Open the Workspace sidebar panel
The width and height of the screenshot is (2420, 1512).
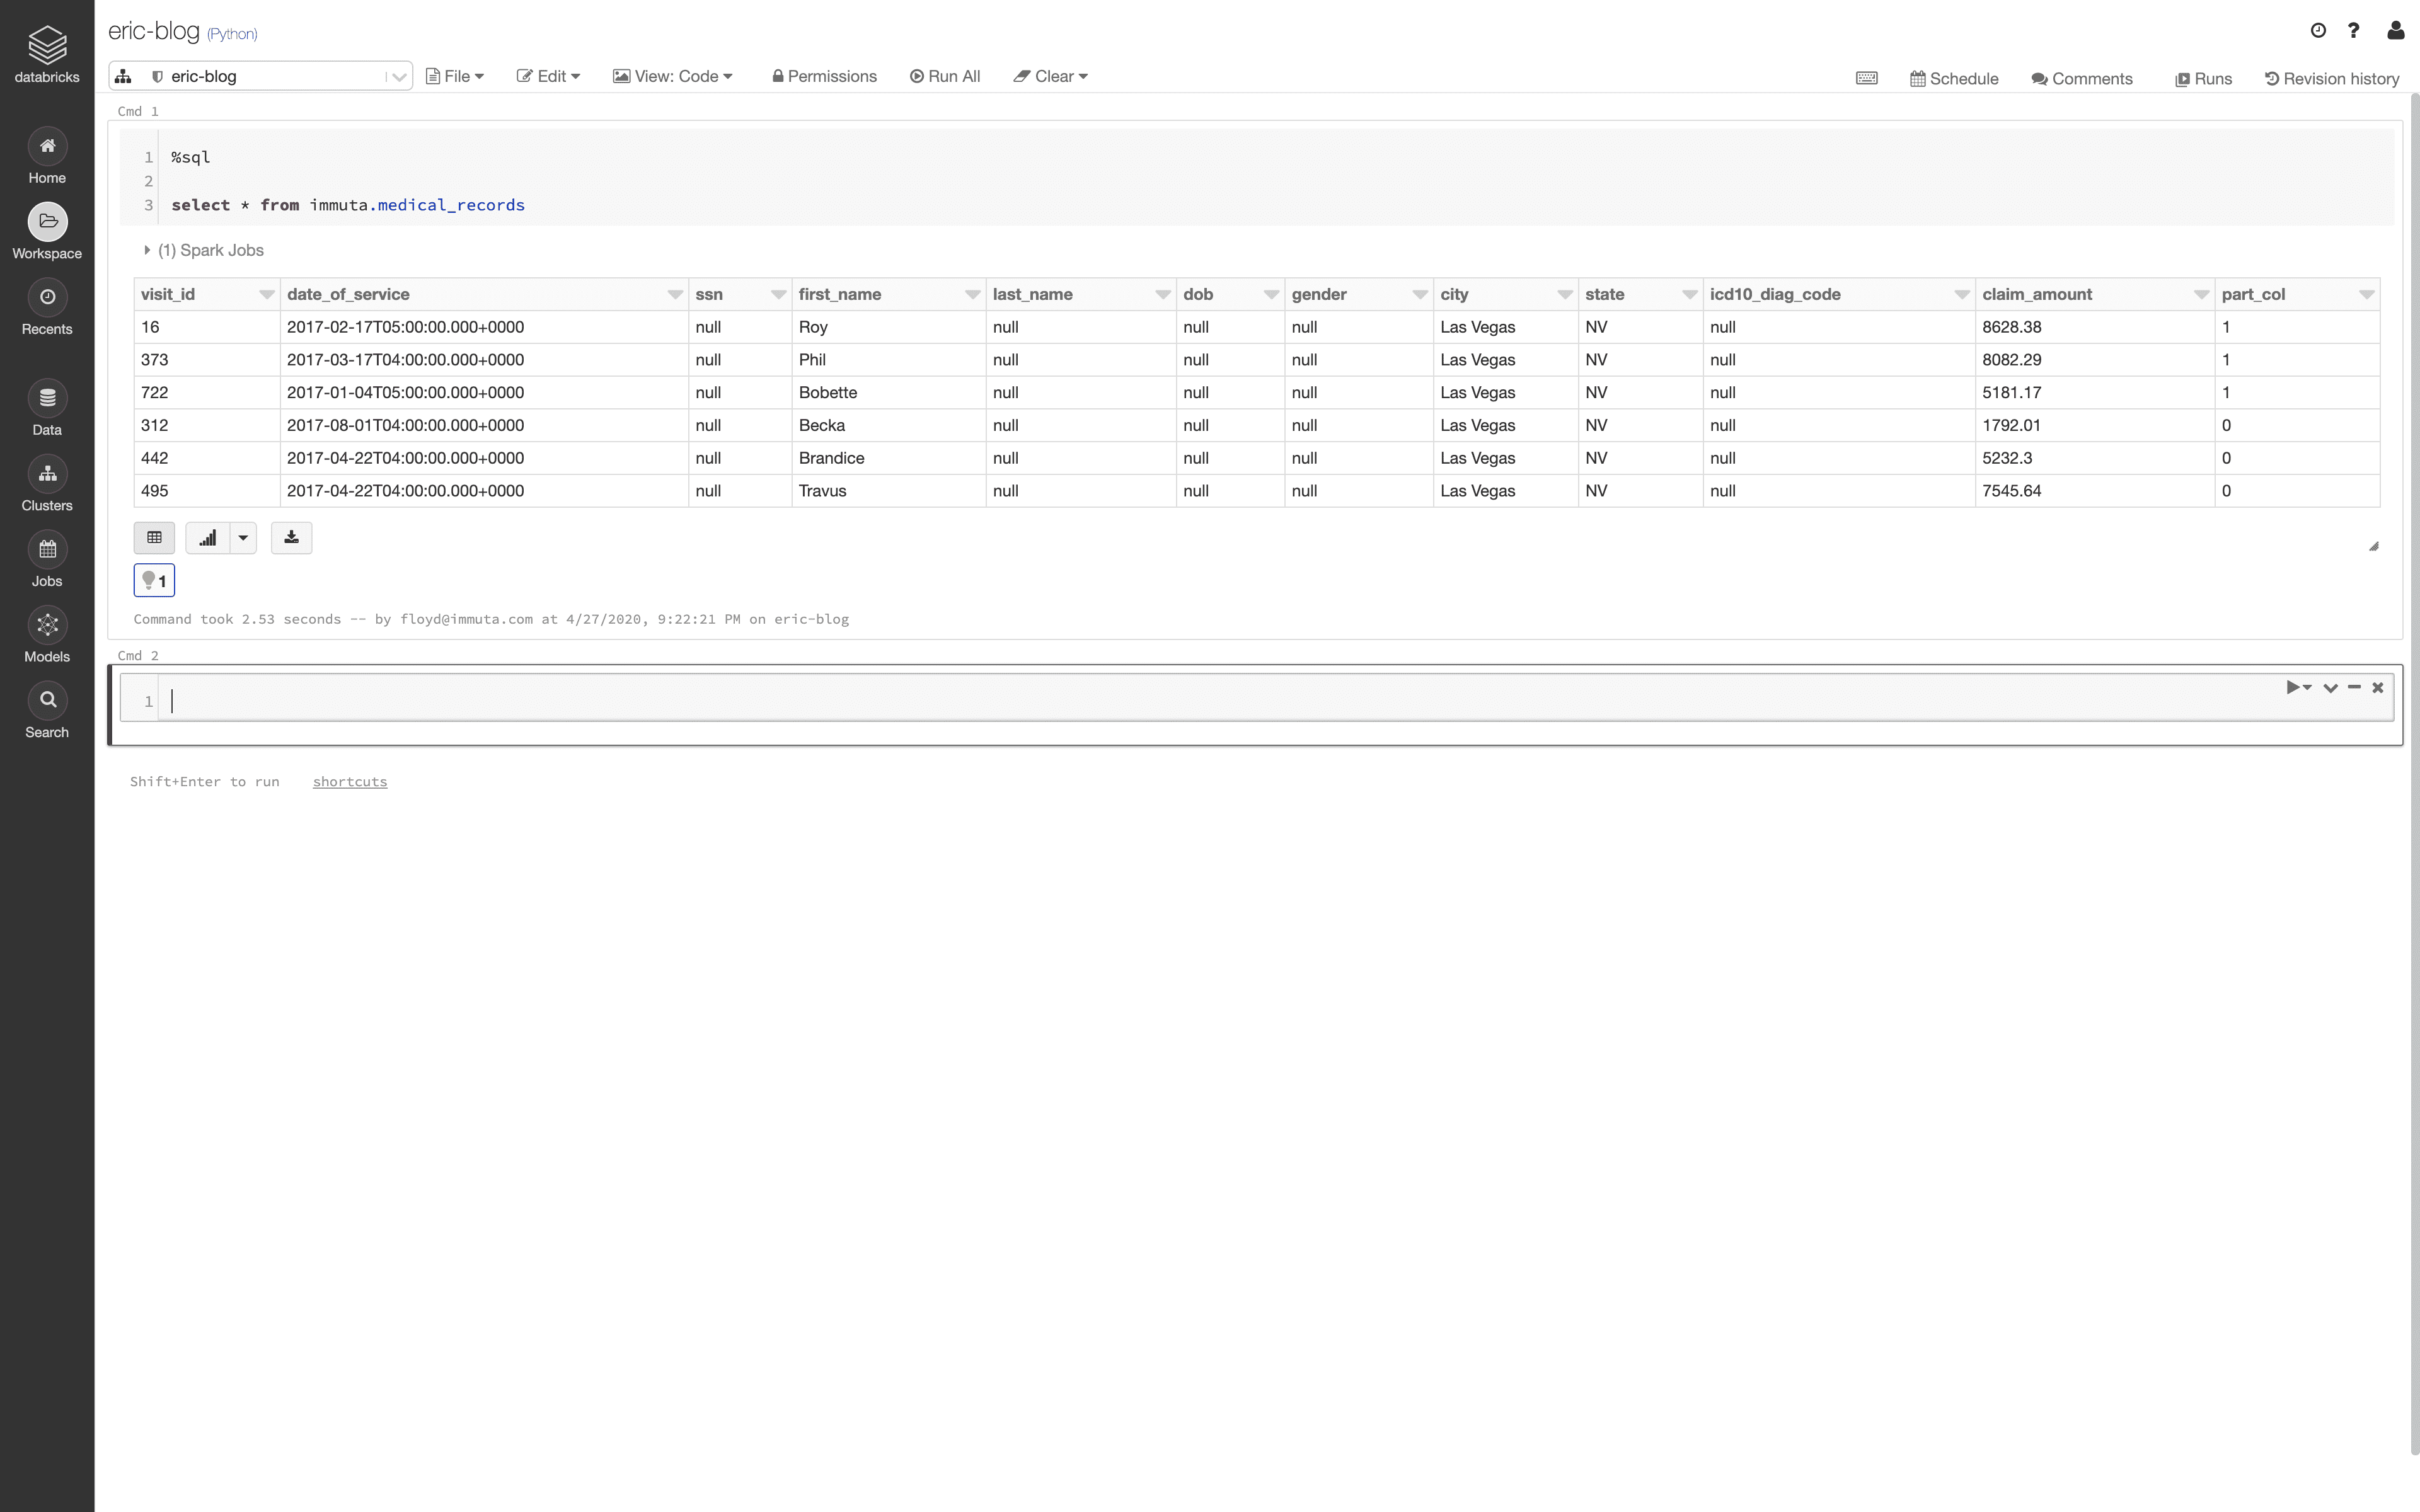tap(47, 232)
